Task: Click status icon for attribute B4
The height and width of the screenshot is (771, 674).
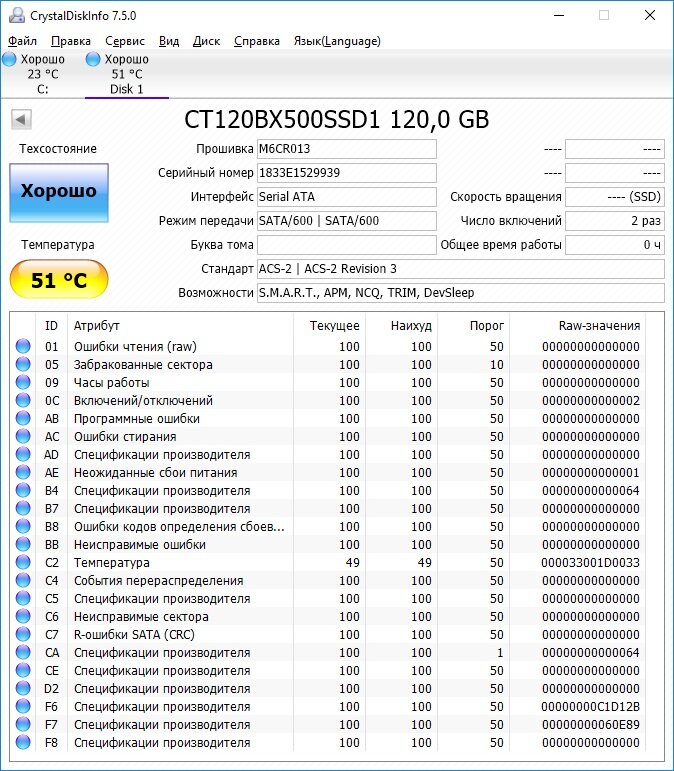Action: point(23,490)
